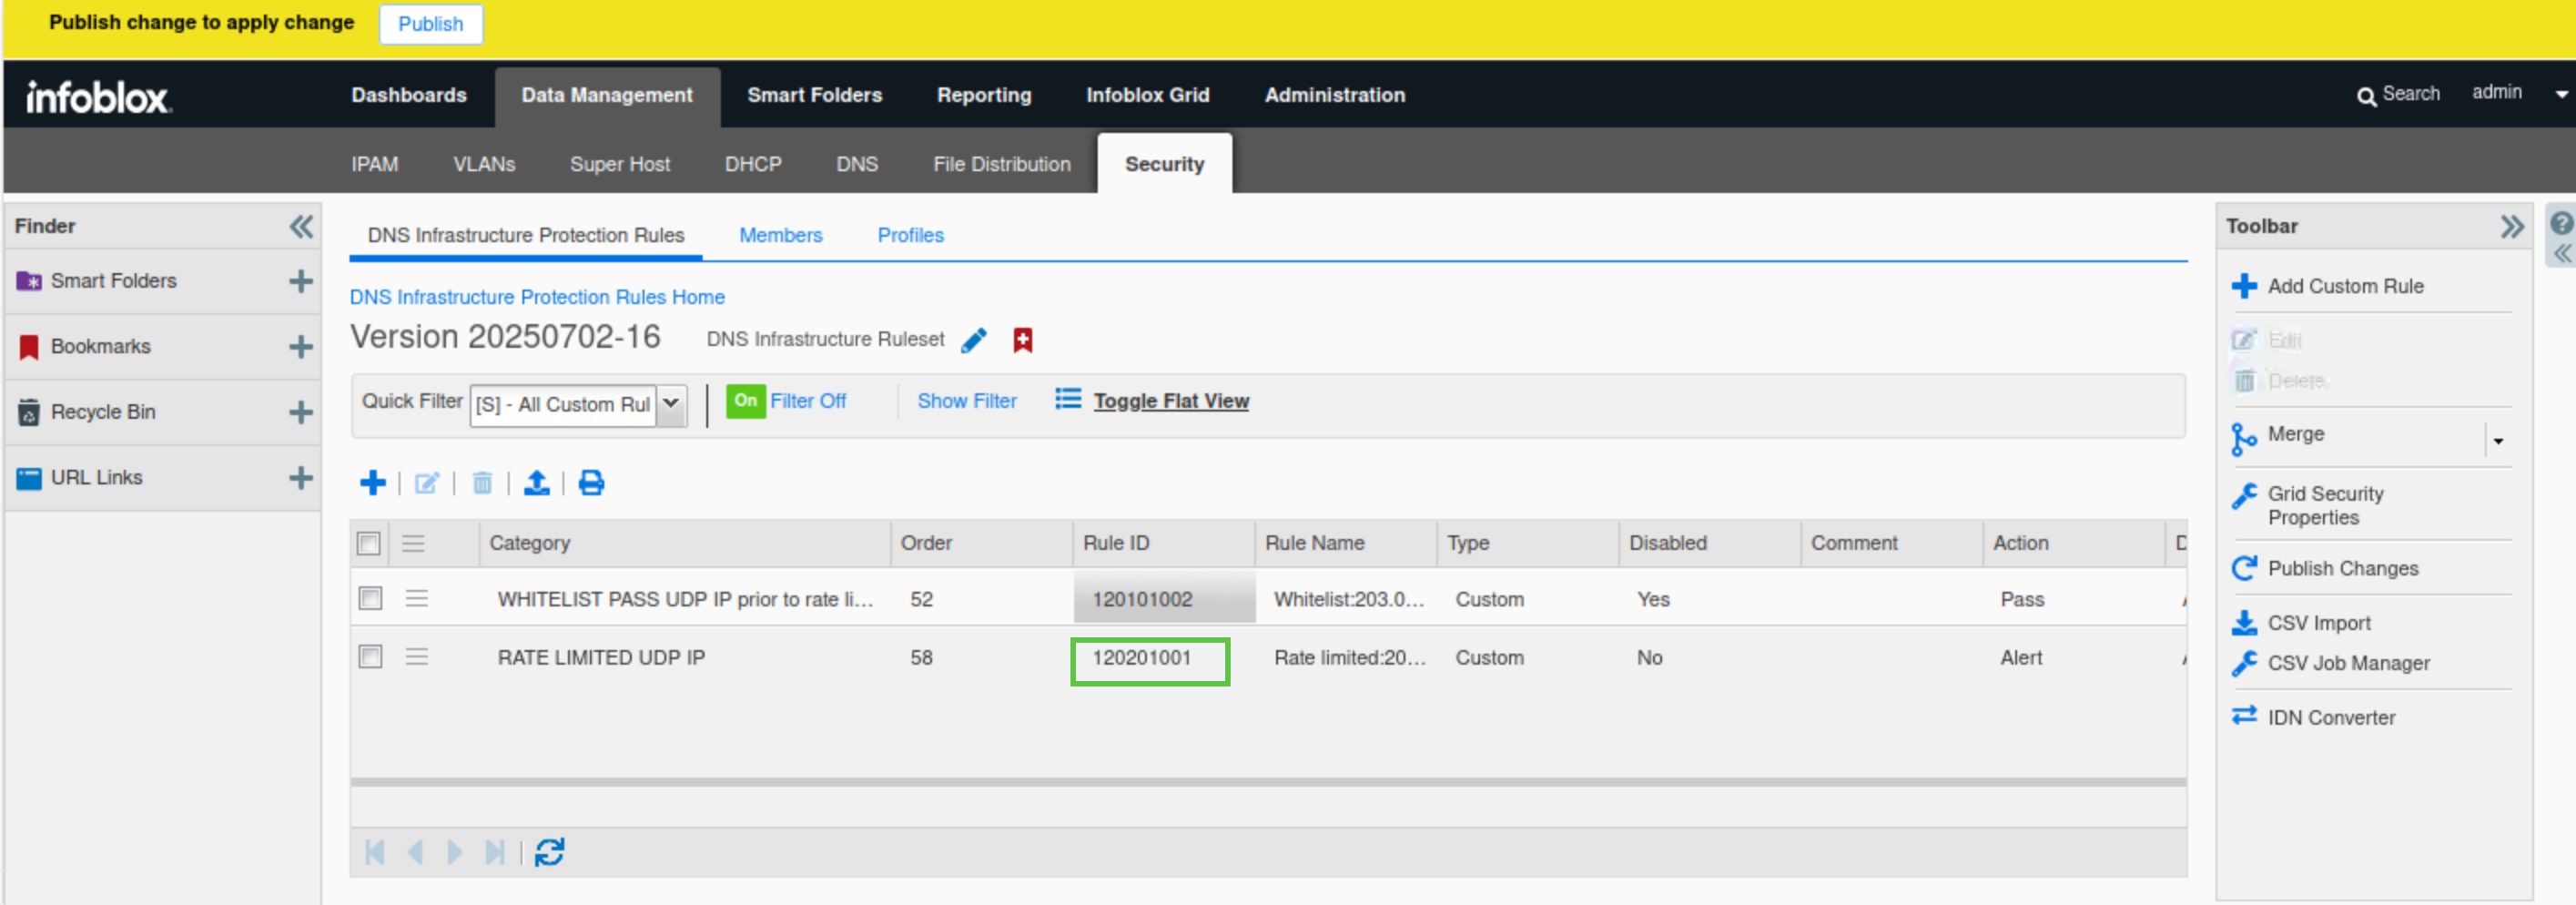The image size is (2576, 905).
Task: Collapse the Finder panel with double chevron
Action: [x=301, y=226]
